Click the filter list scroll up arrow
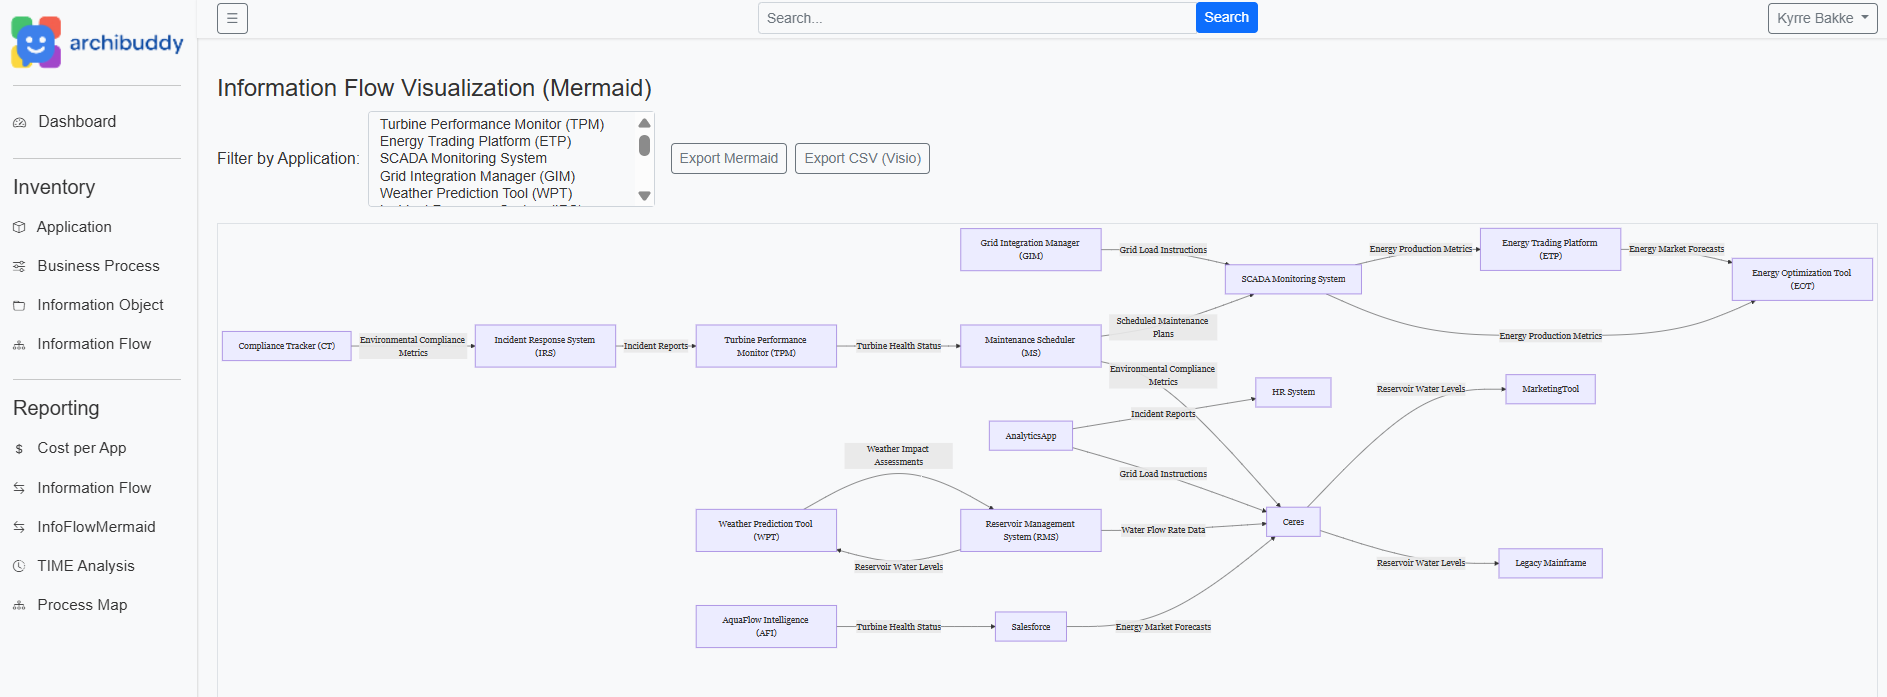The image size is (1887, 697). [x=645, y=123]
